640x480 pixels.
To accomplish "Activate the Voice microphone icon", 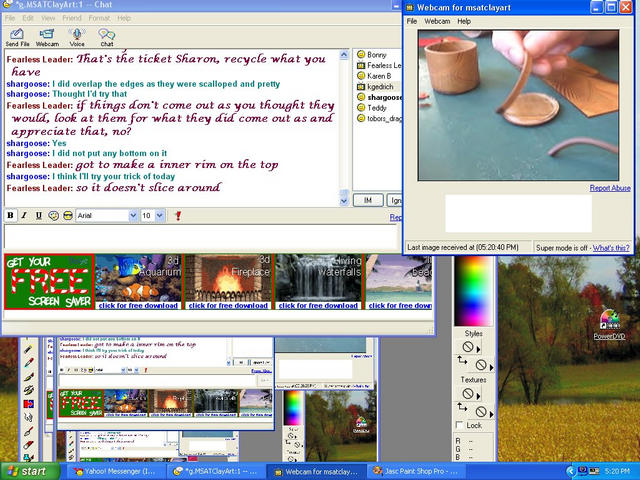I will (77, 38).
